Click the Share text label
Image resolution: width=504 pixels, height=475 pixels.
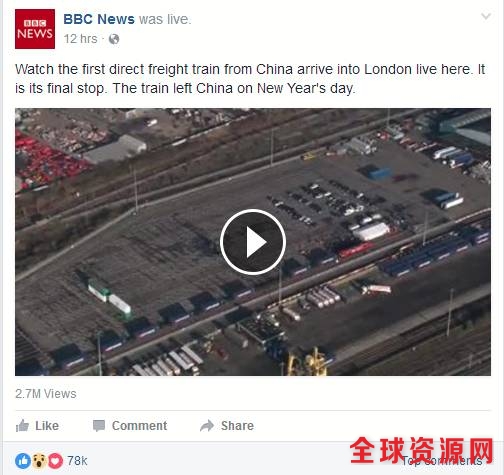(237, 426)
